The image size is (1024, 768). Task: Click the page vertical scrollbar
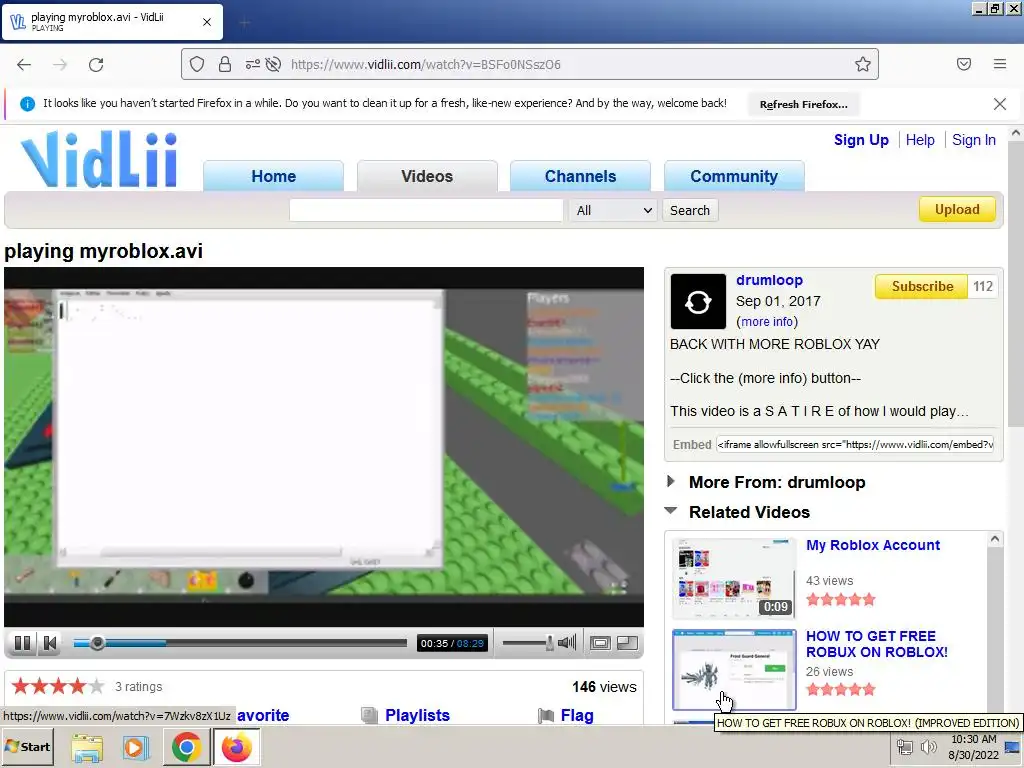click(x=1016, y=284)
